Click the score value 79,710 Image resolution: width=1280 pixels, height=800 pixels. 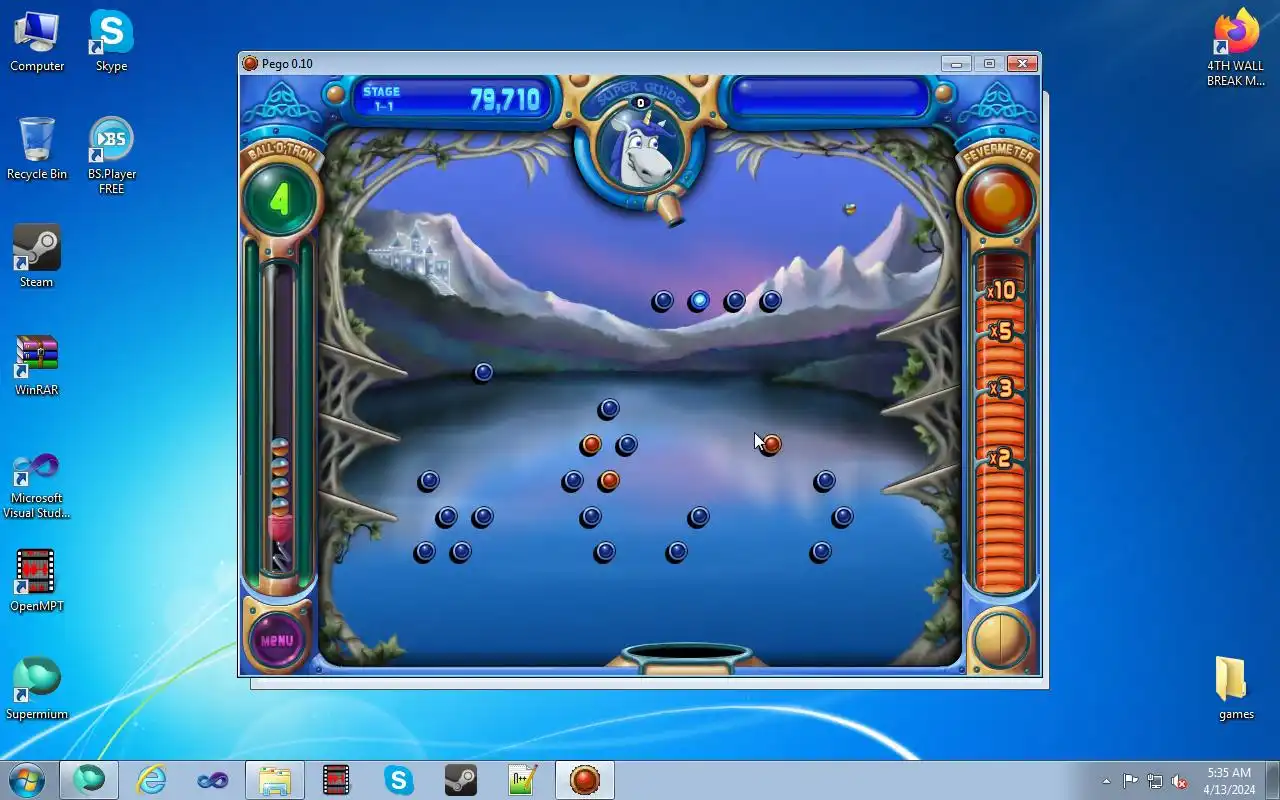coord(505,99)
